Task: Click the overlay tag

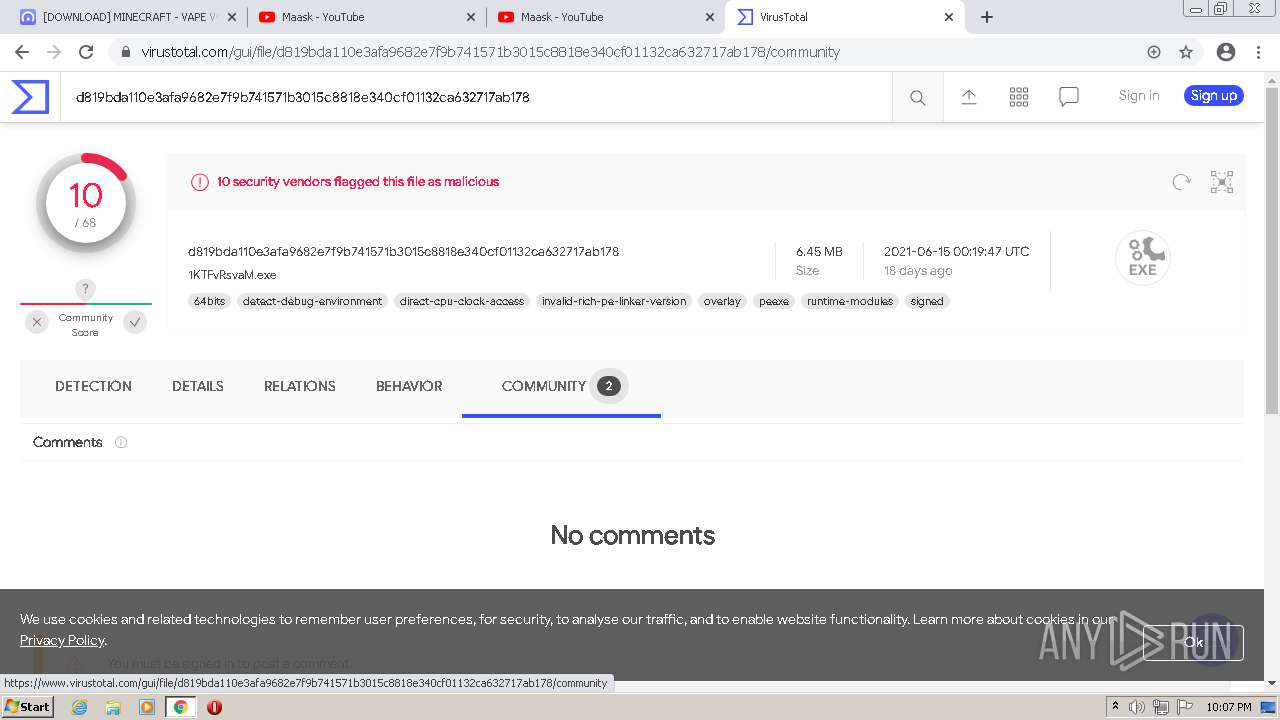Action: click(x=722, y=301)
